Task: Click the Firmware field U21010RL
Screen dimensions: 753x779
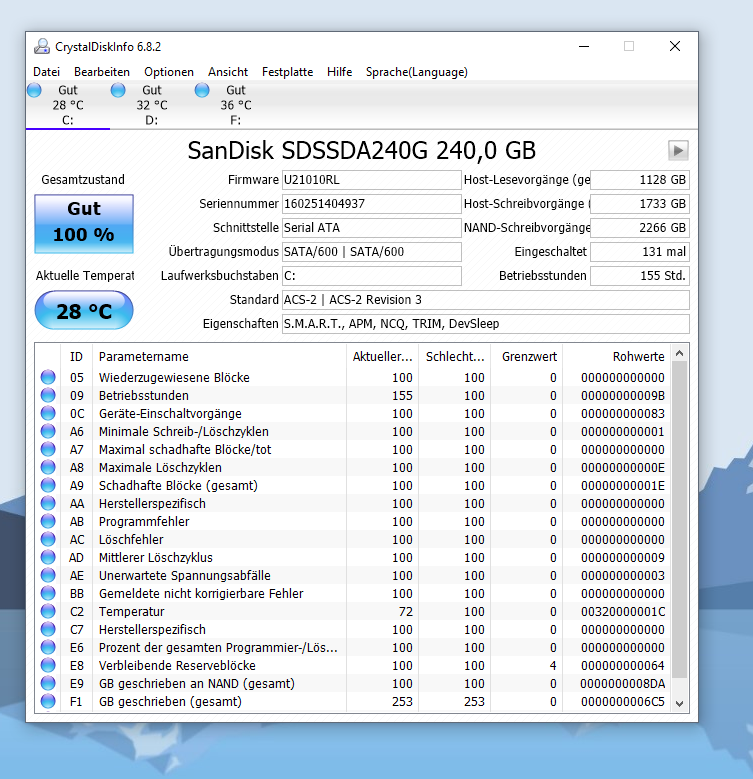Action: coord(372,180)
